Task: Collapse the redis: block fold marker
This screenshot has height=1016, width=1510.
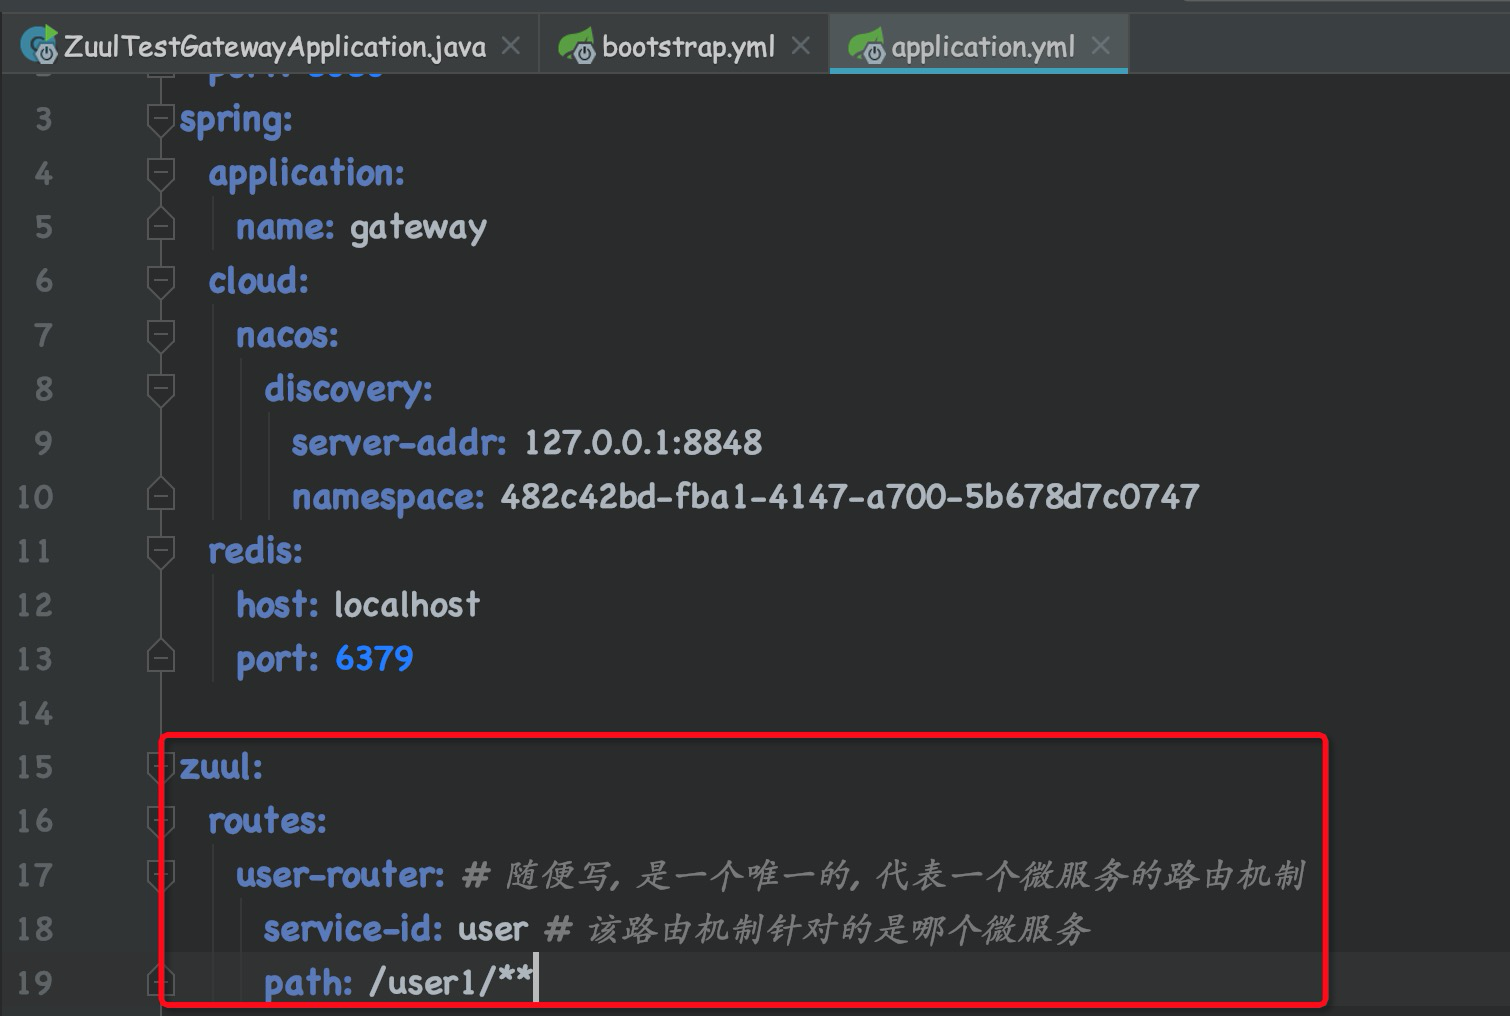Action: click(x=160, y=551)
